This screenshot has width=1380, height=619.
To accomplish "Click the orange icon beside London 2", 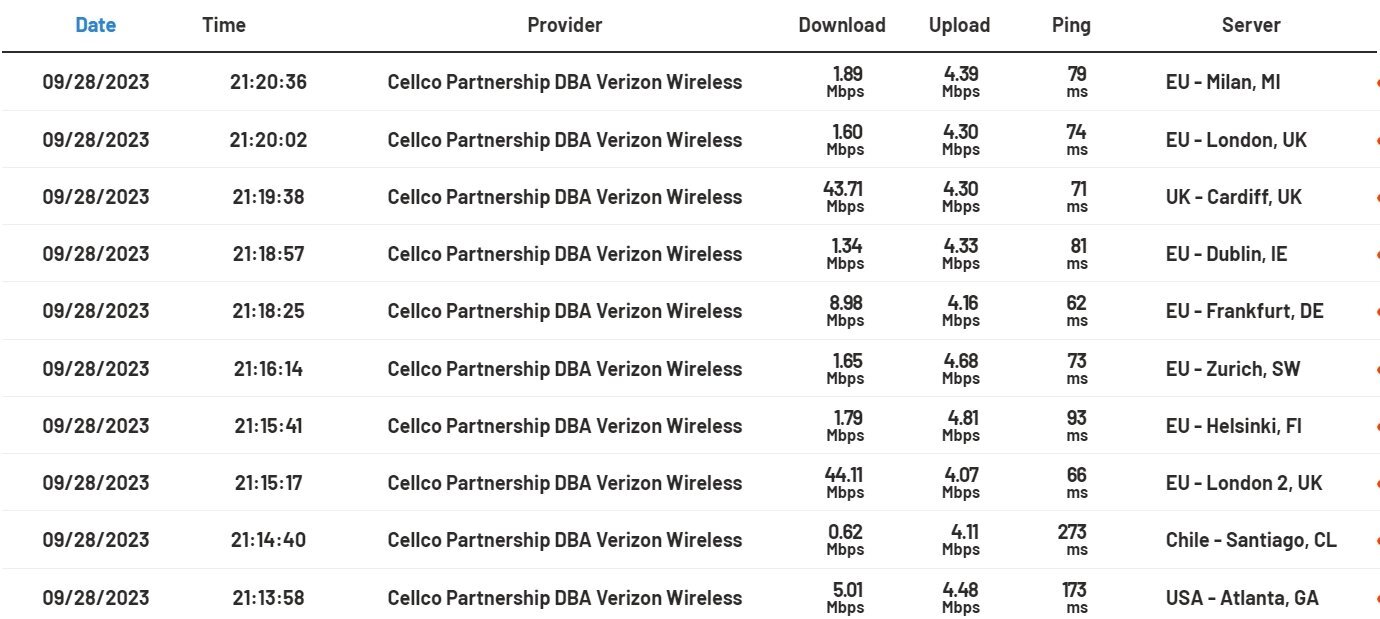I will tap(1377, 484).
